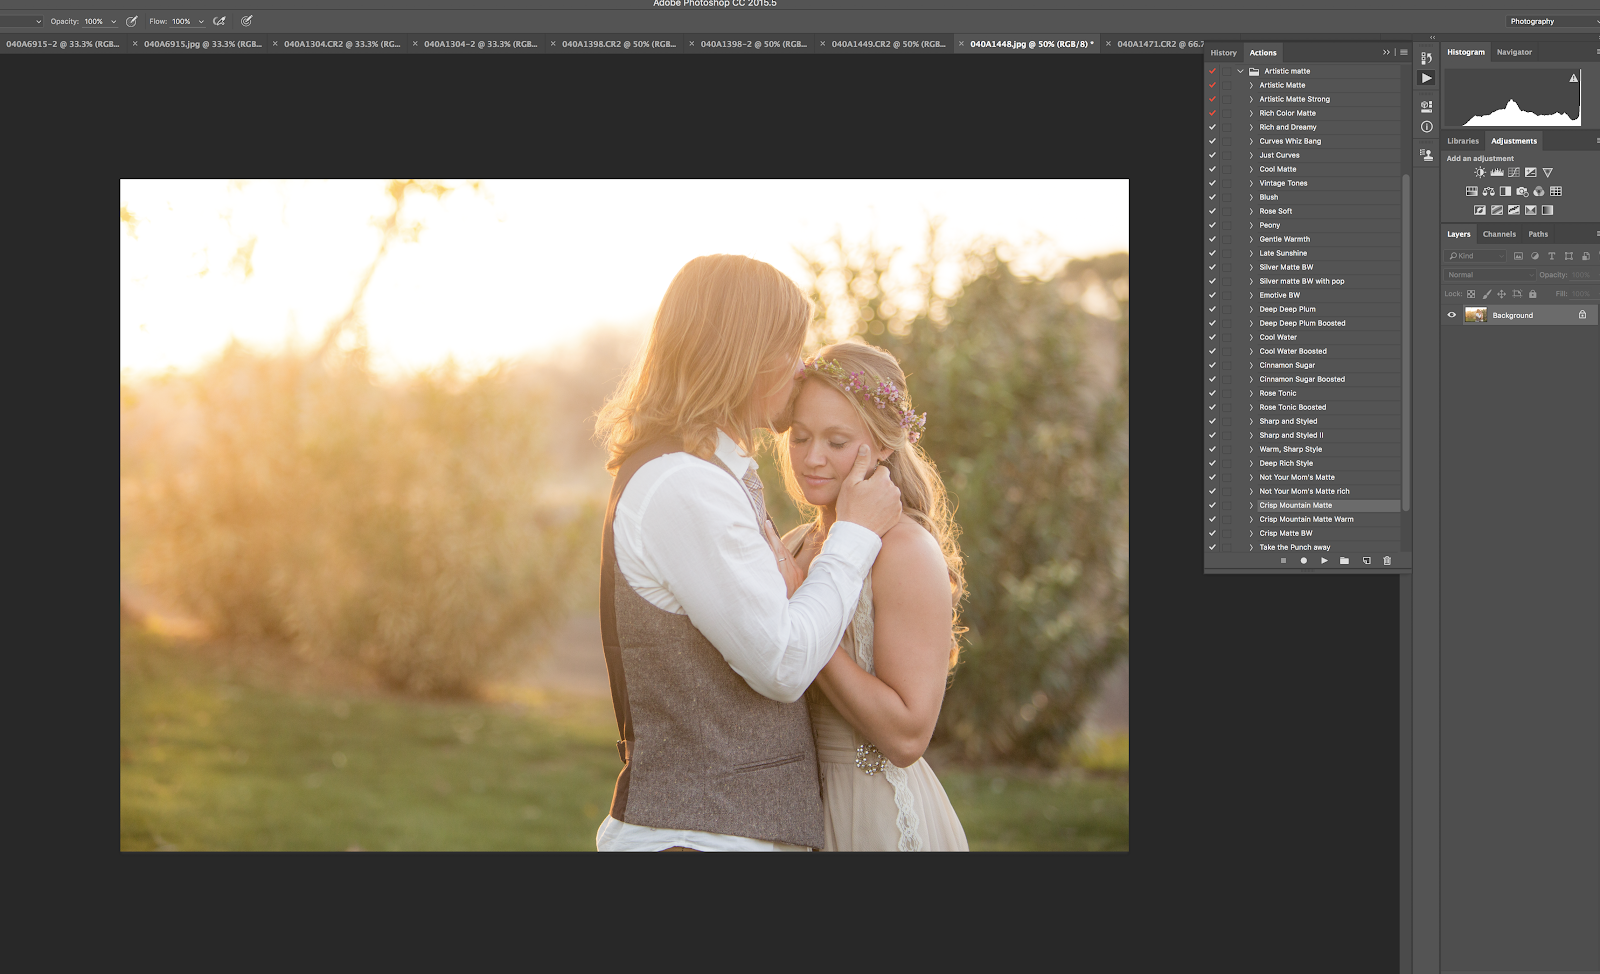Toggle item checkmark for Rich Color Matte action
This screenshot has height=974, width=1600.
(x=1212, y=113)
